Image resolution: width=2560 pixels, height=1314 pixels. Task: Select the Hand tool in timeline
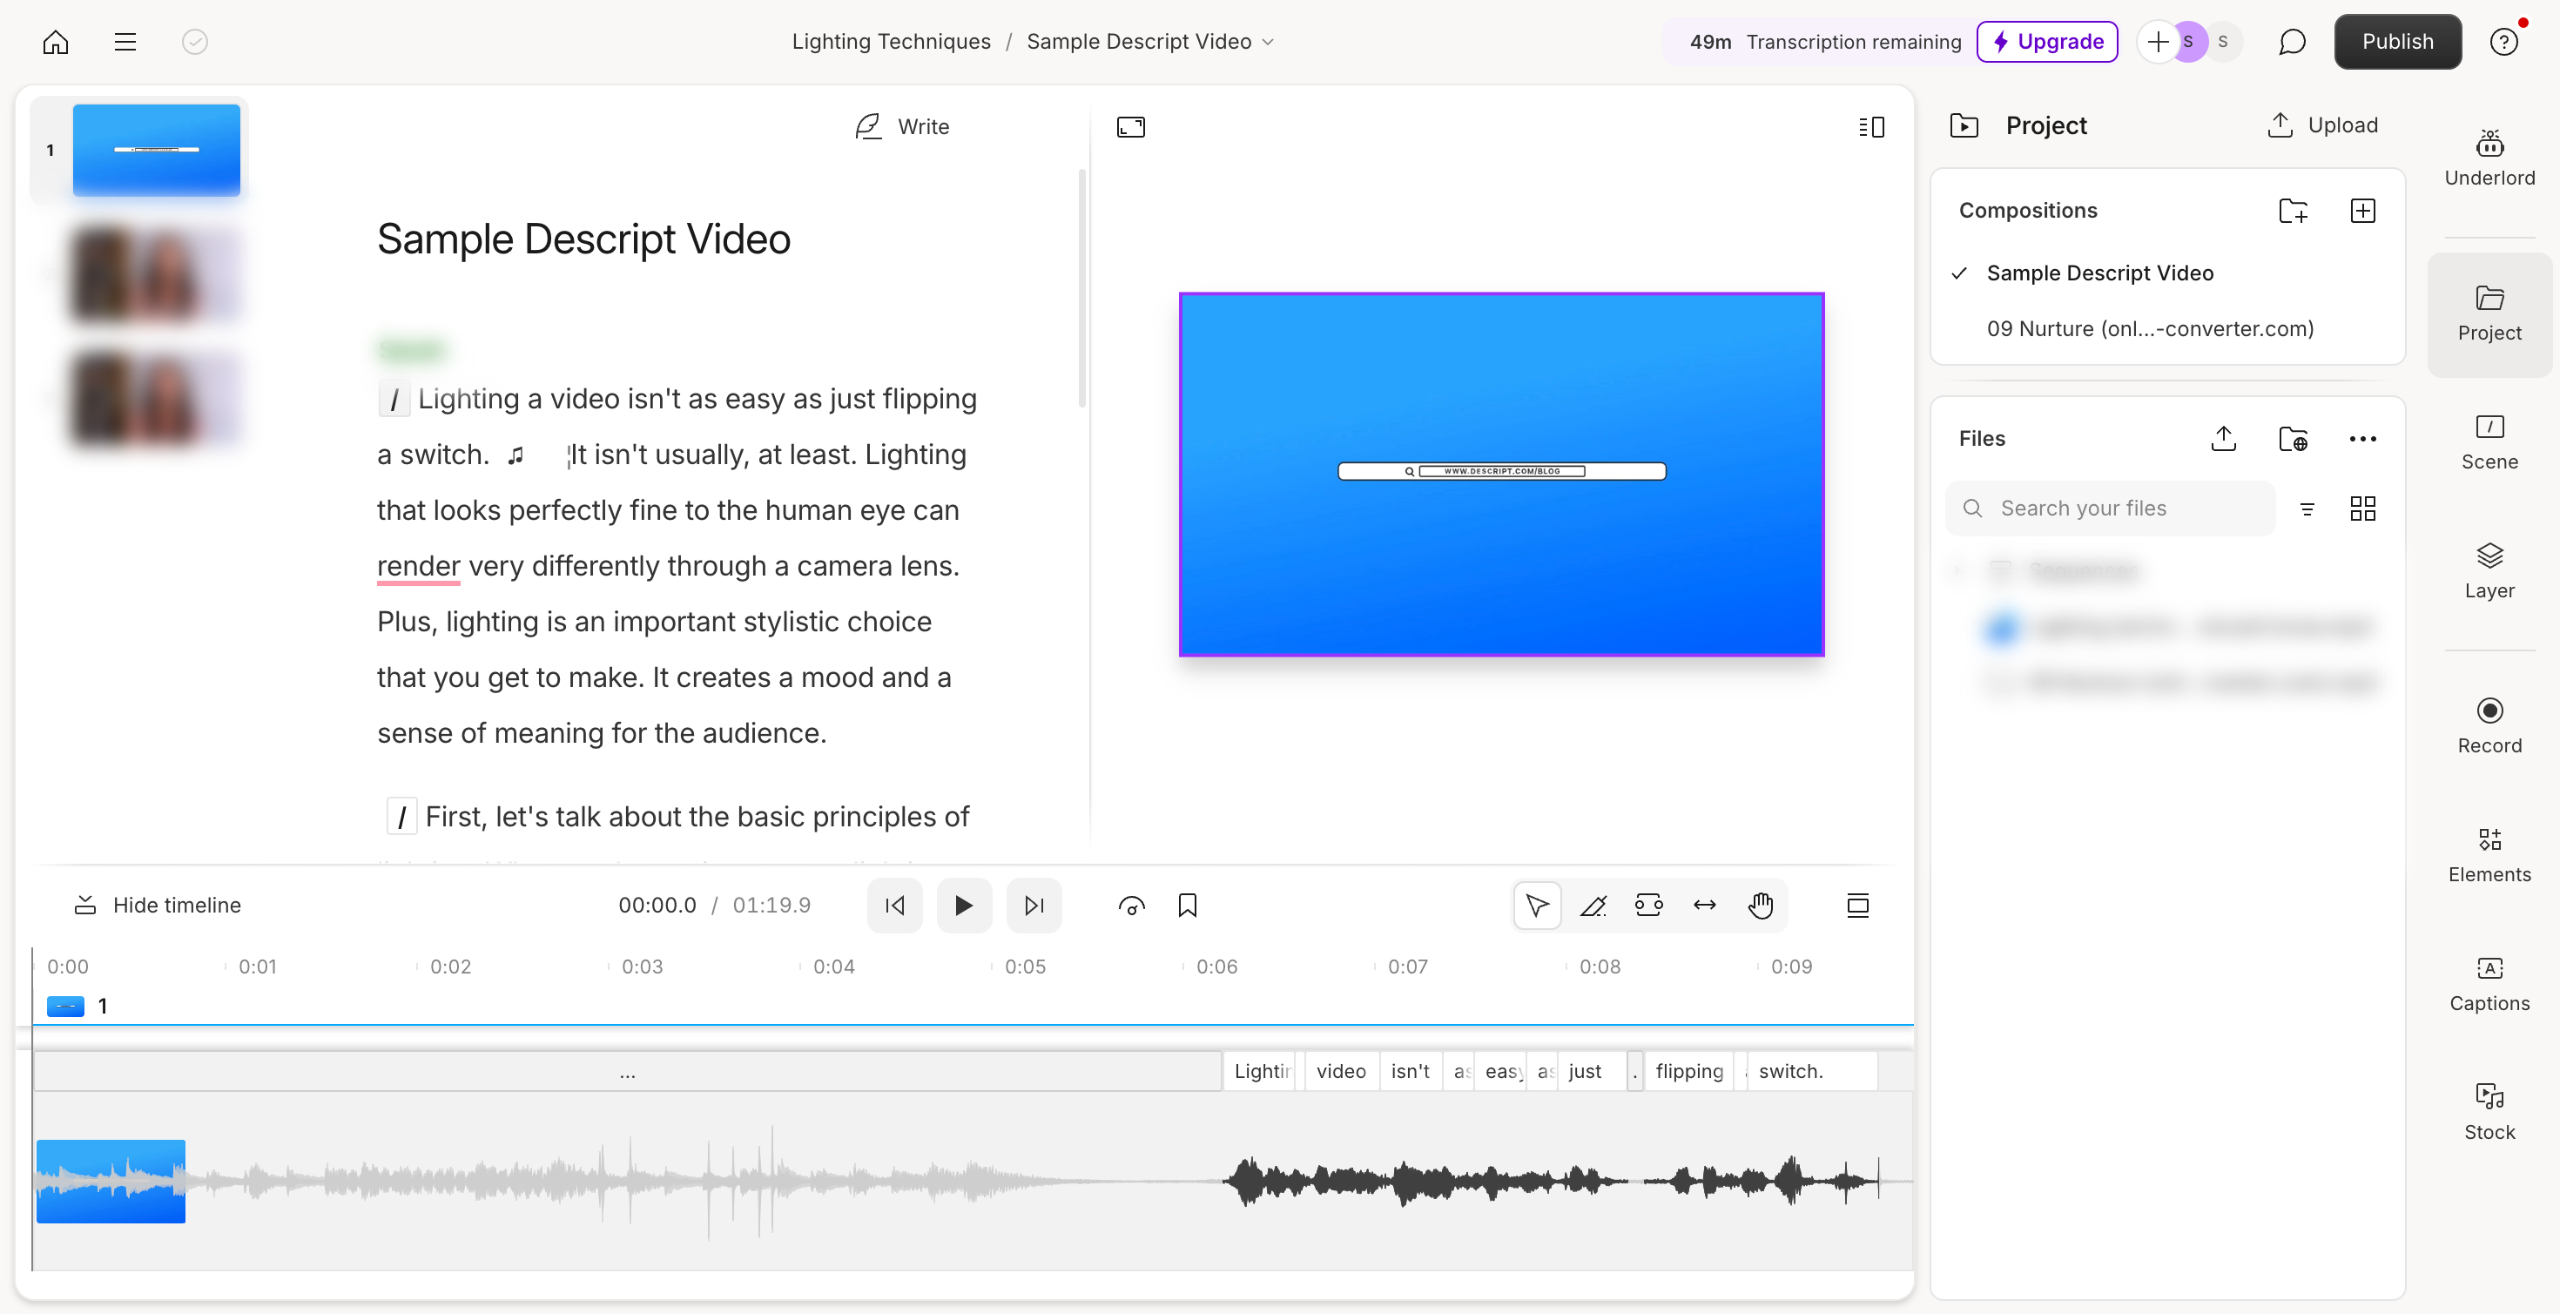(x=1760, y=905)
